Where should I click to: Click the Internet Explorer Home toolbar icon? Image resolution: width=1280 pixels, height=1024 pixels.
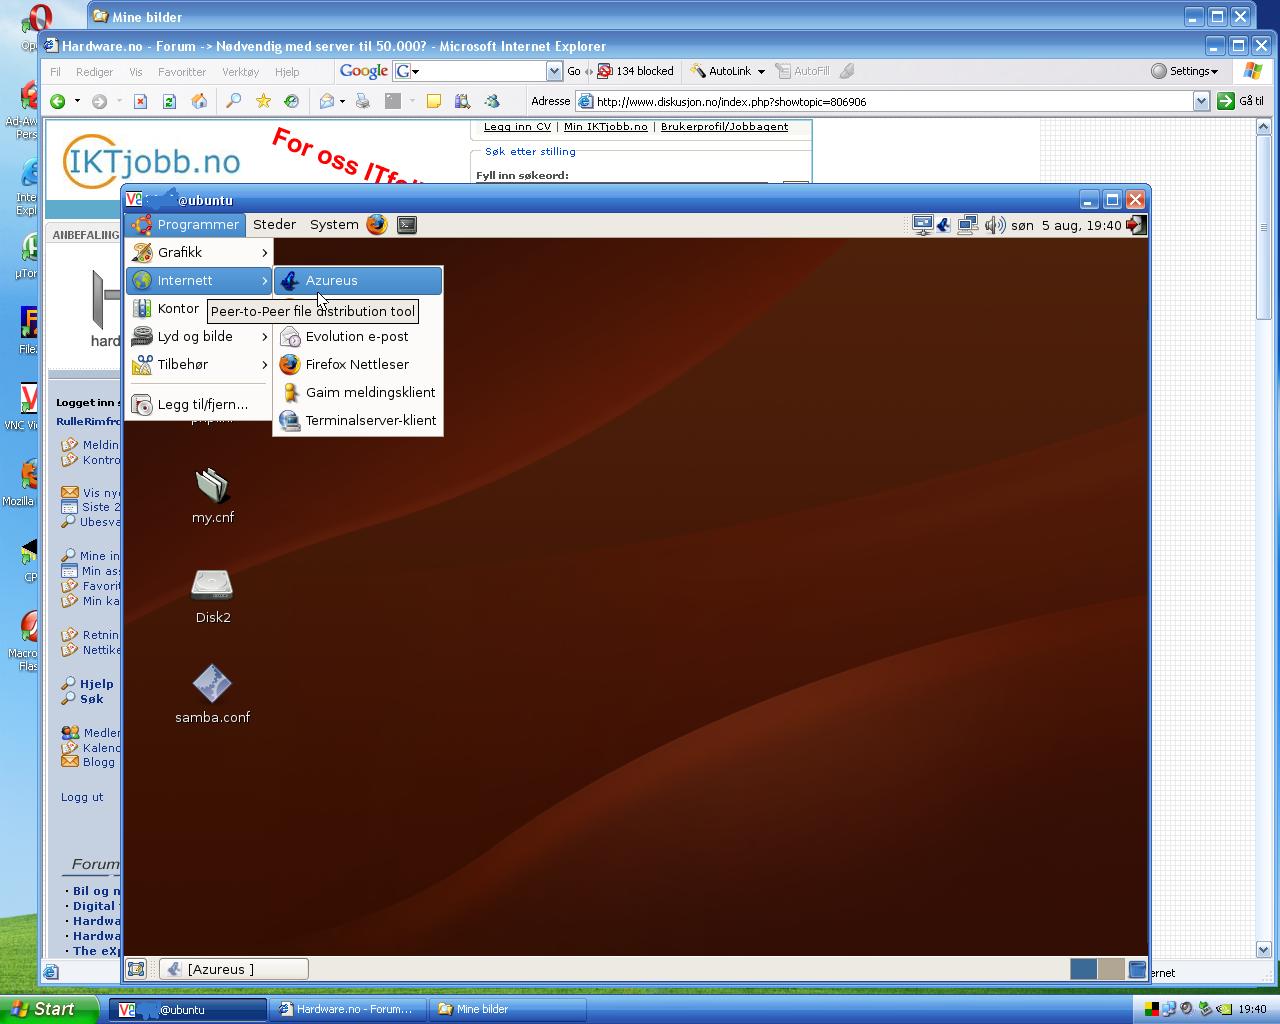[x=199, y=101]
